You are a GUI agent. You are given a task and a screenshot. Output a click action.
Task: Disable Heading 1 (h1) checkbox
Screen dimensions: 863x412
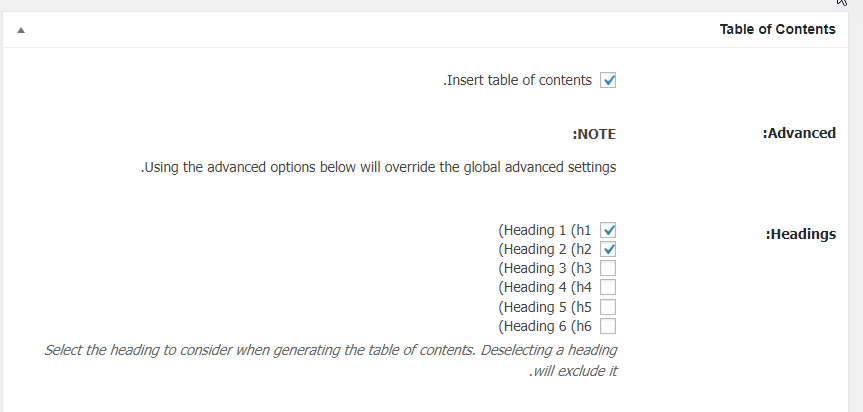click(x=608, y=230)
